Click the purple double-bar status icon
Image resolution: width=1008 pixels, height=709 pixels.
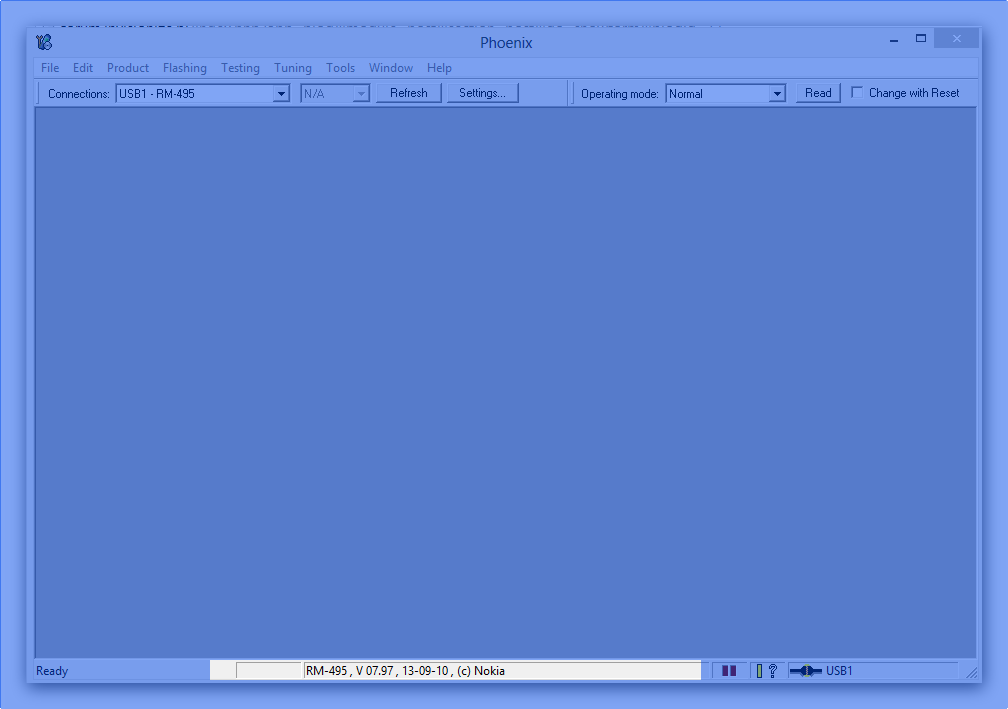(729, 671)
